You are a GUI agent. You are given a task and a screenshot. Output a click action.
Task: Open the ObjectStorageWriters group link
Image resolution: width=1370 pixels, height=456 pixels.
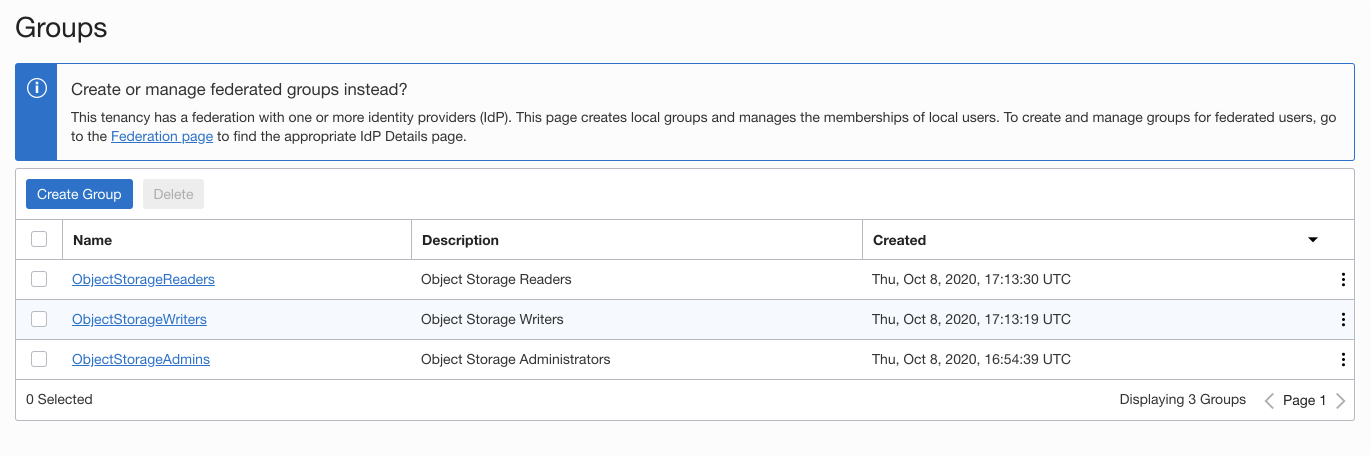point(139,319)
